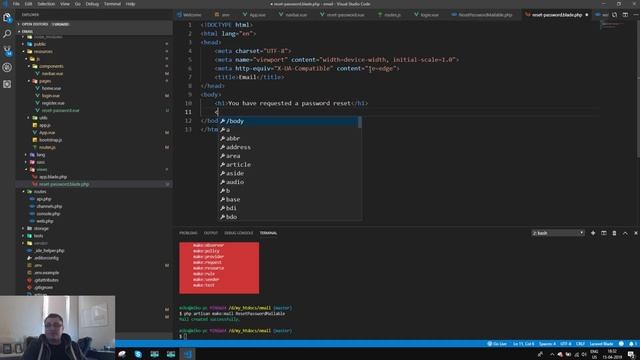The width and height of the screenshot is (640, 360).
Task: Open the Debug view in activity bar
Action: [7, 67]
